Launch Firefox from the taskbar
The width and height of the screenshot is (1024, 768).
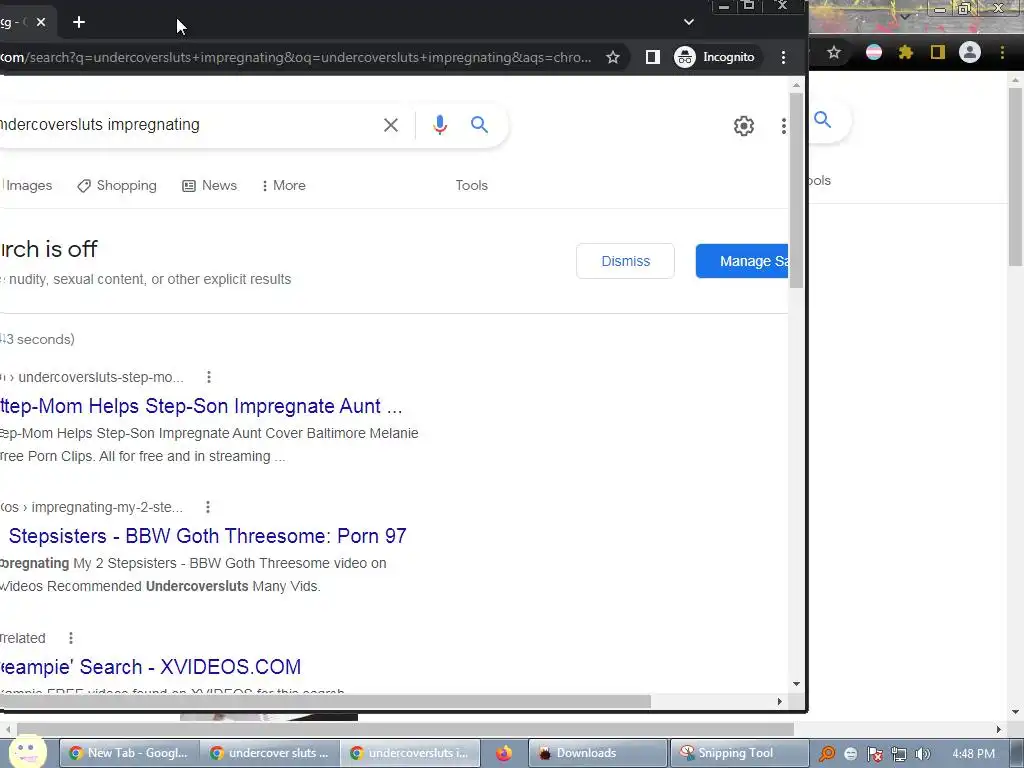[504, 754]
